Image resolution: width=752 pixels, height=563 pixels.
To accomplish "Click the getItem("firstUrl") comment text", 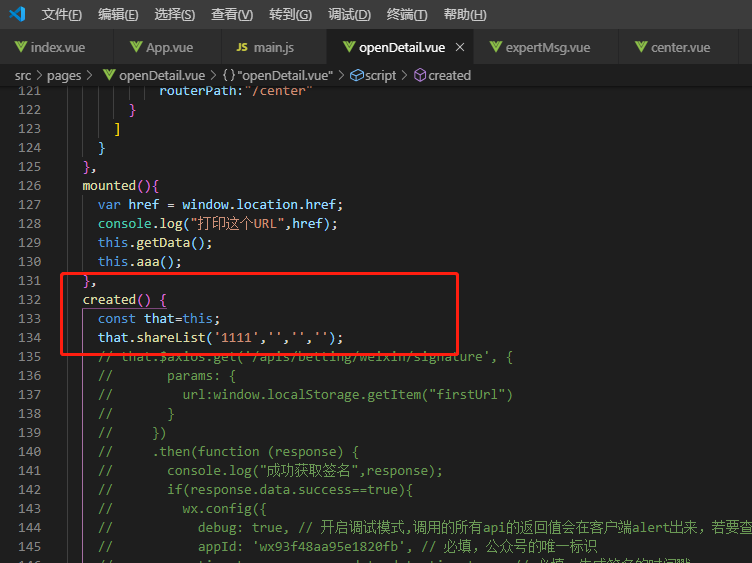I will [x=441, y=395].
